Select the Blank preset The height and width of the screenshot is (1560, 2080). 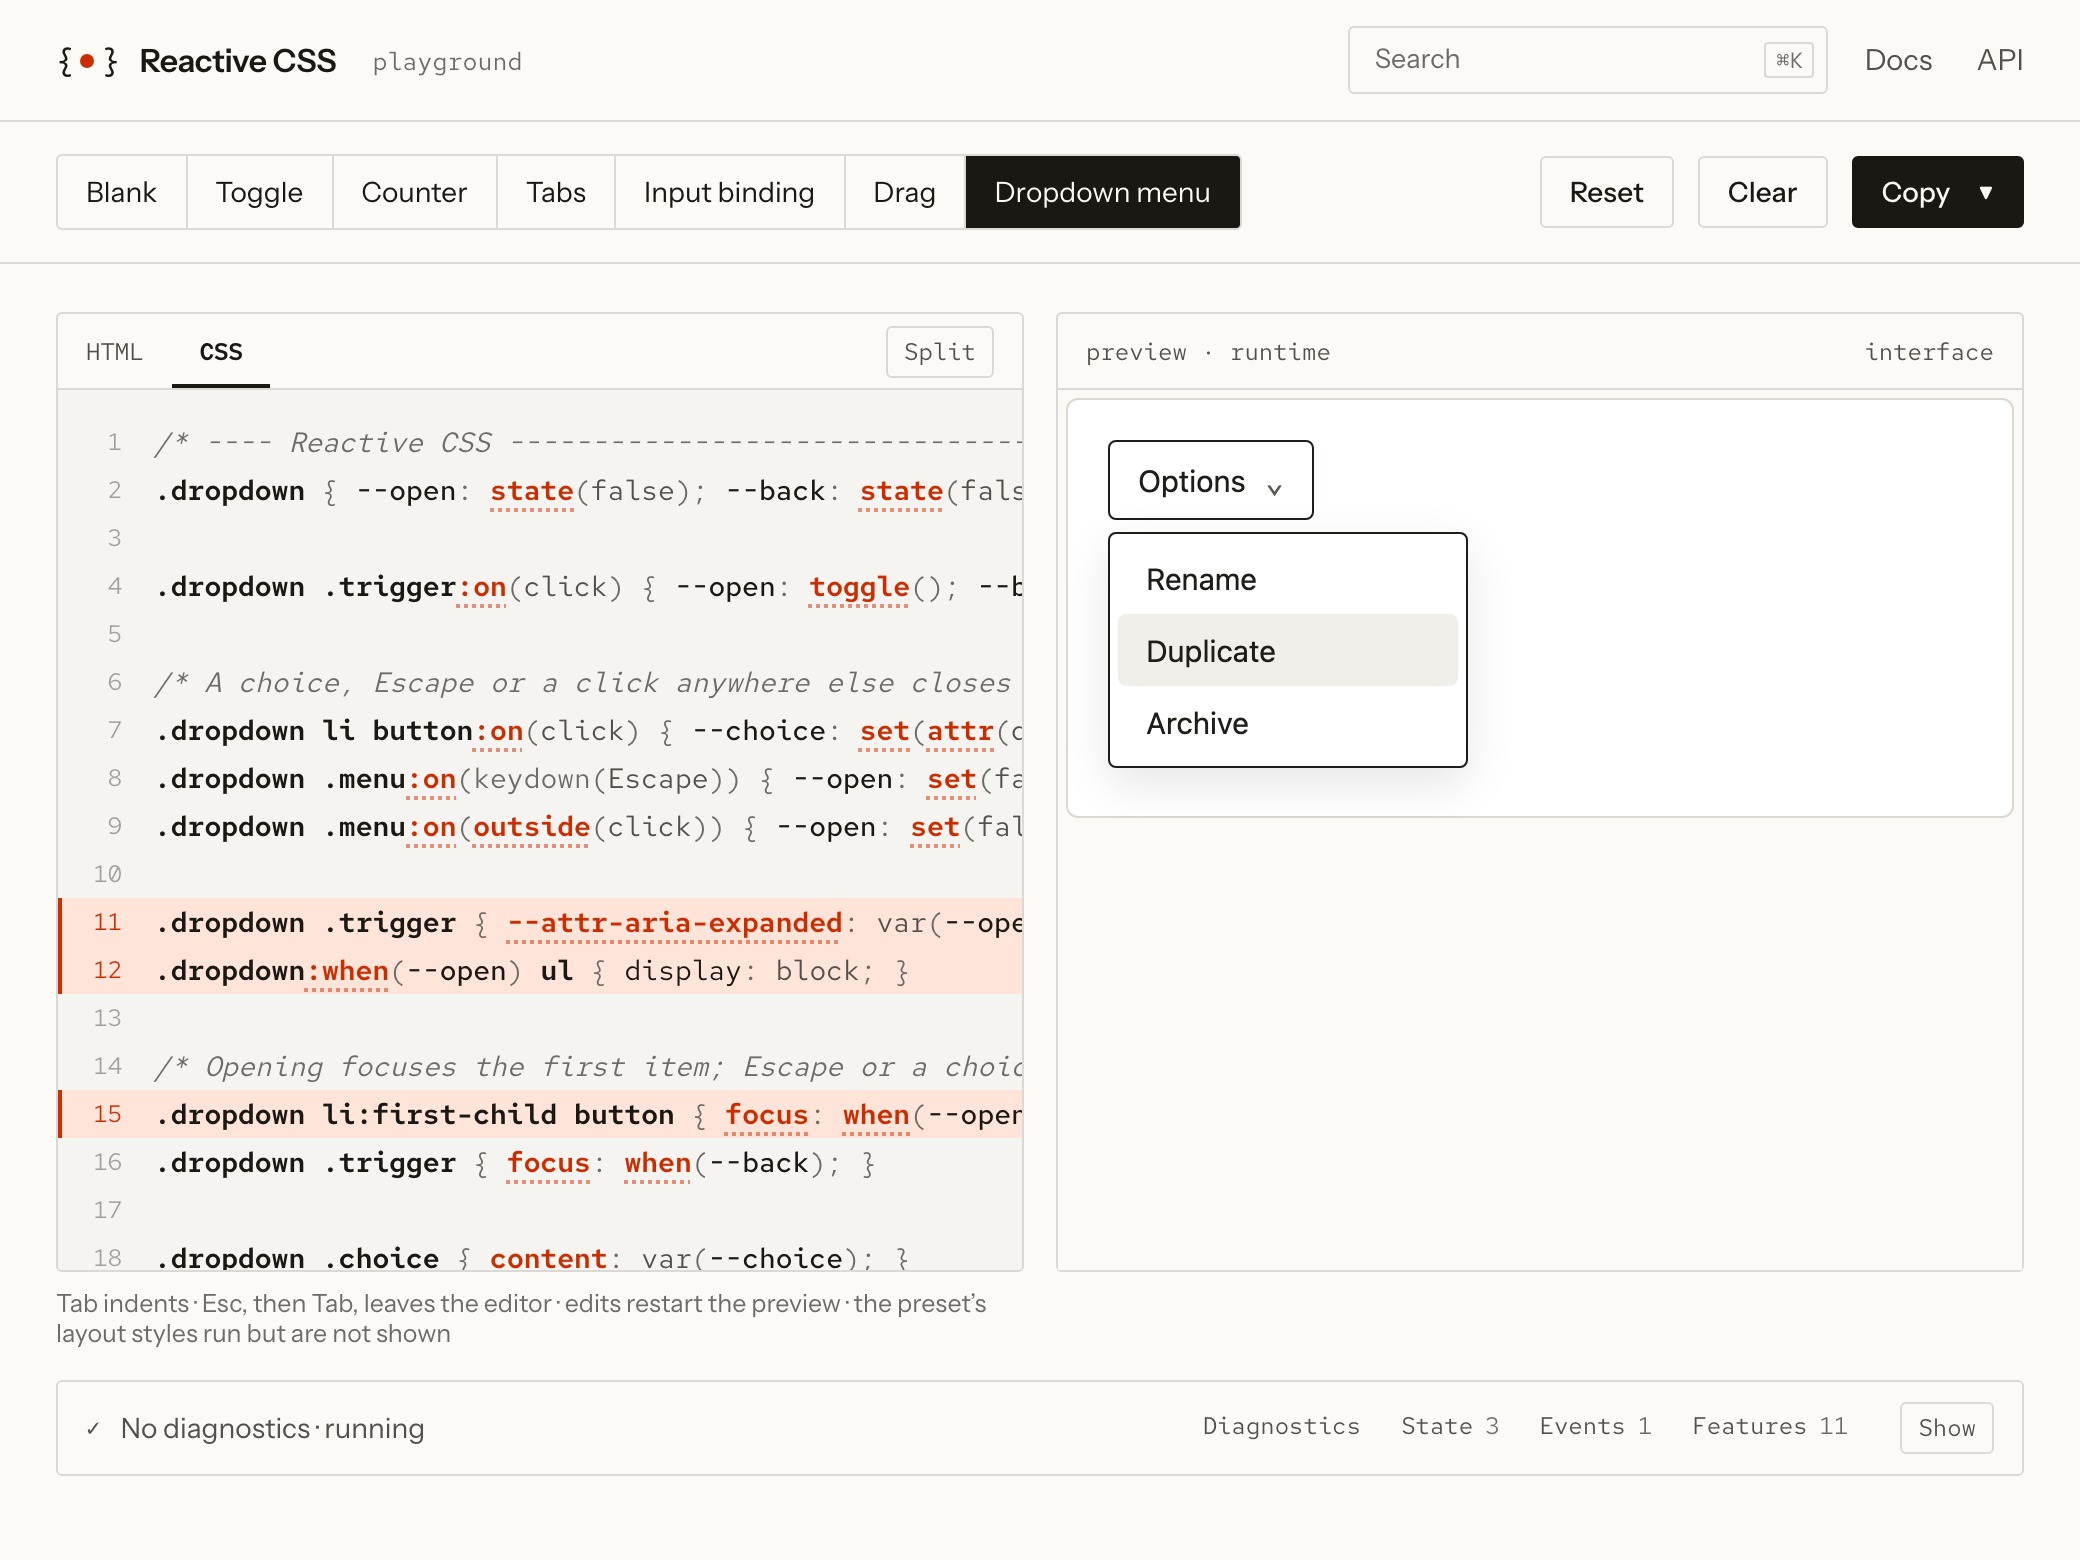tap(121, 192)
